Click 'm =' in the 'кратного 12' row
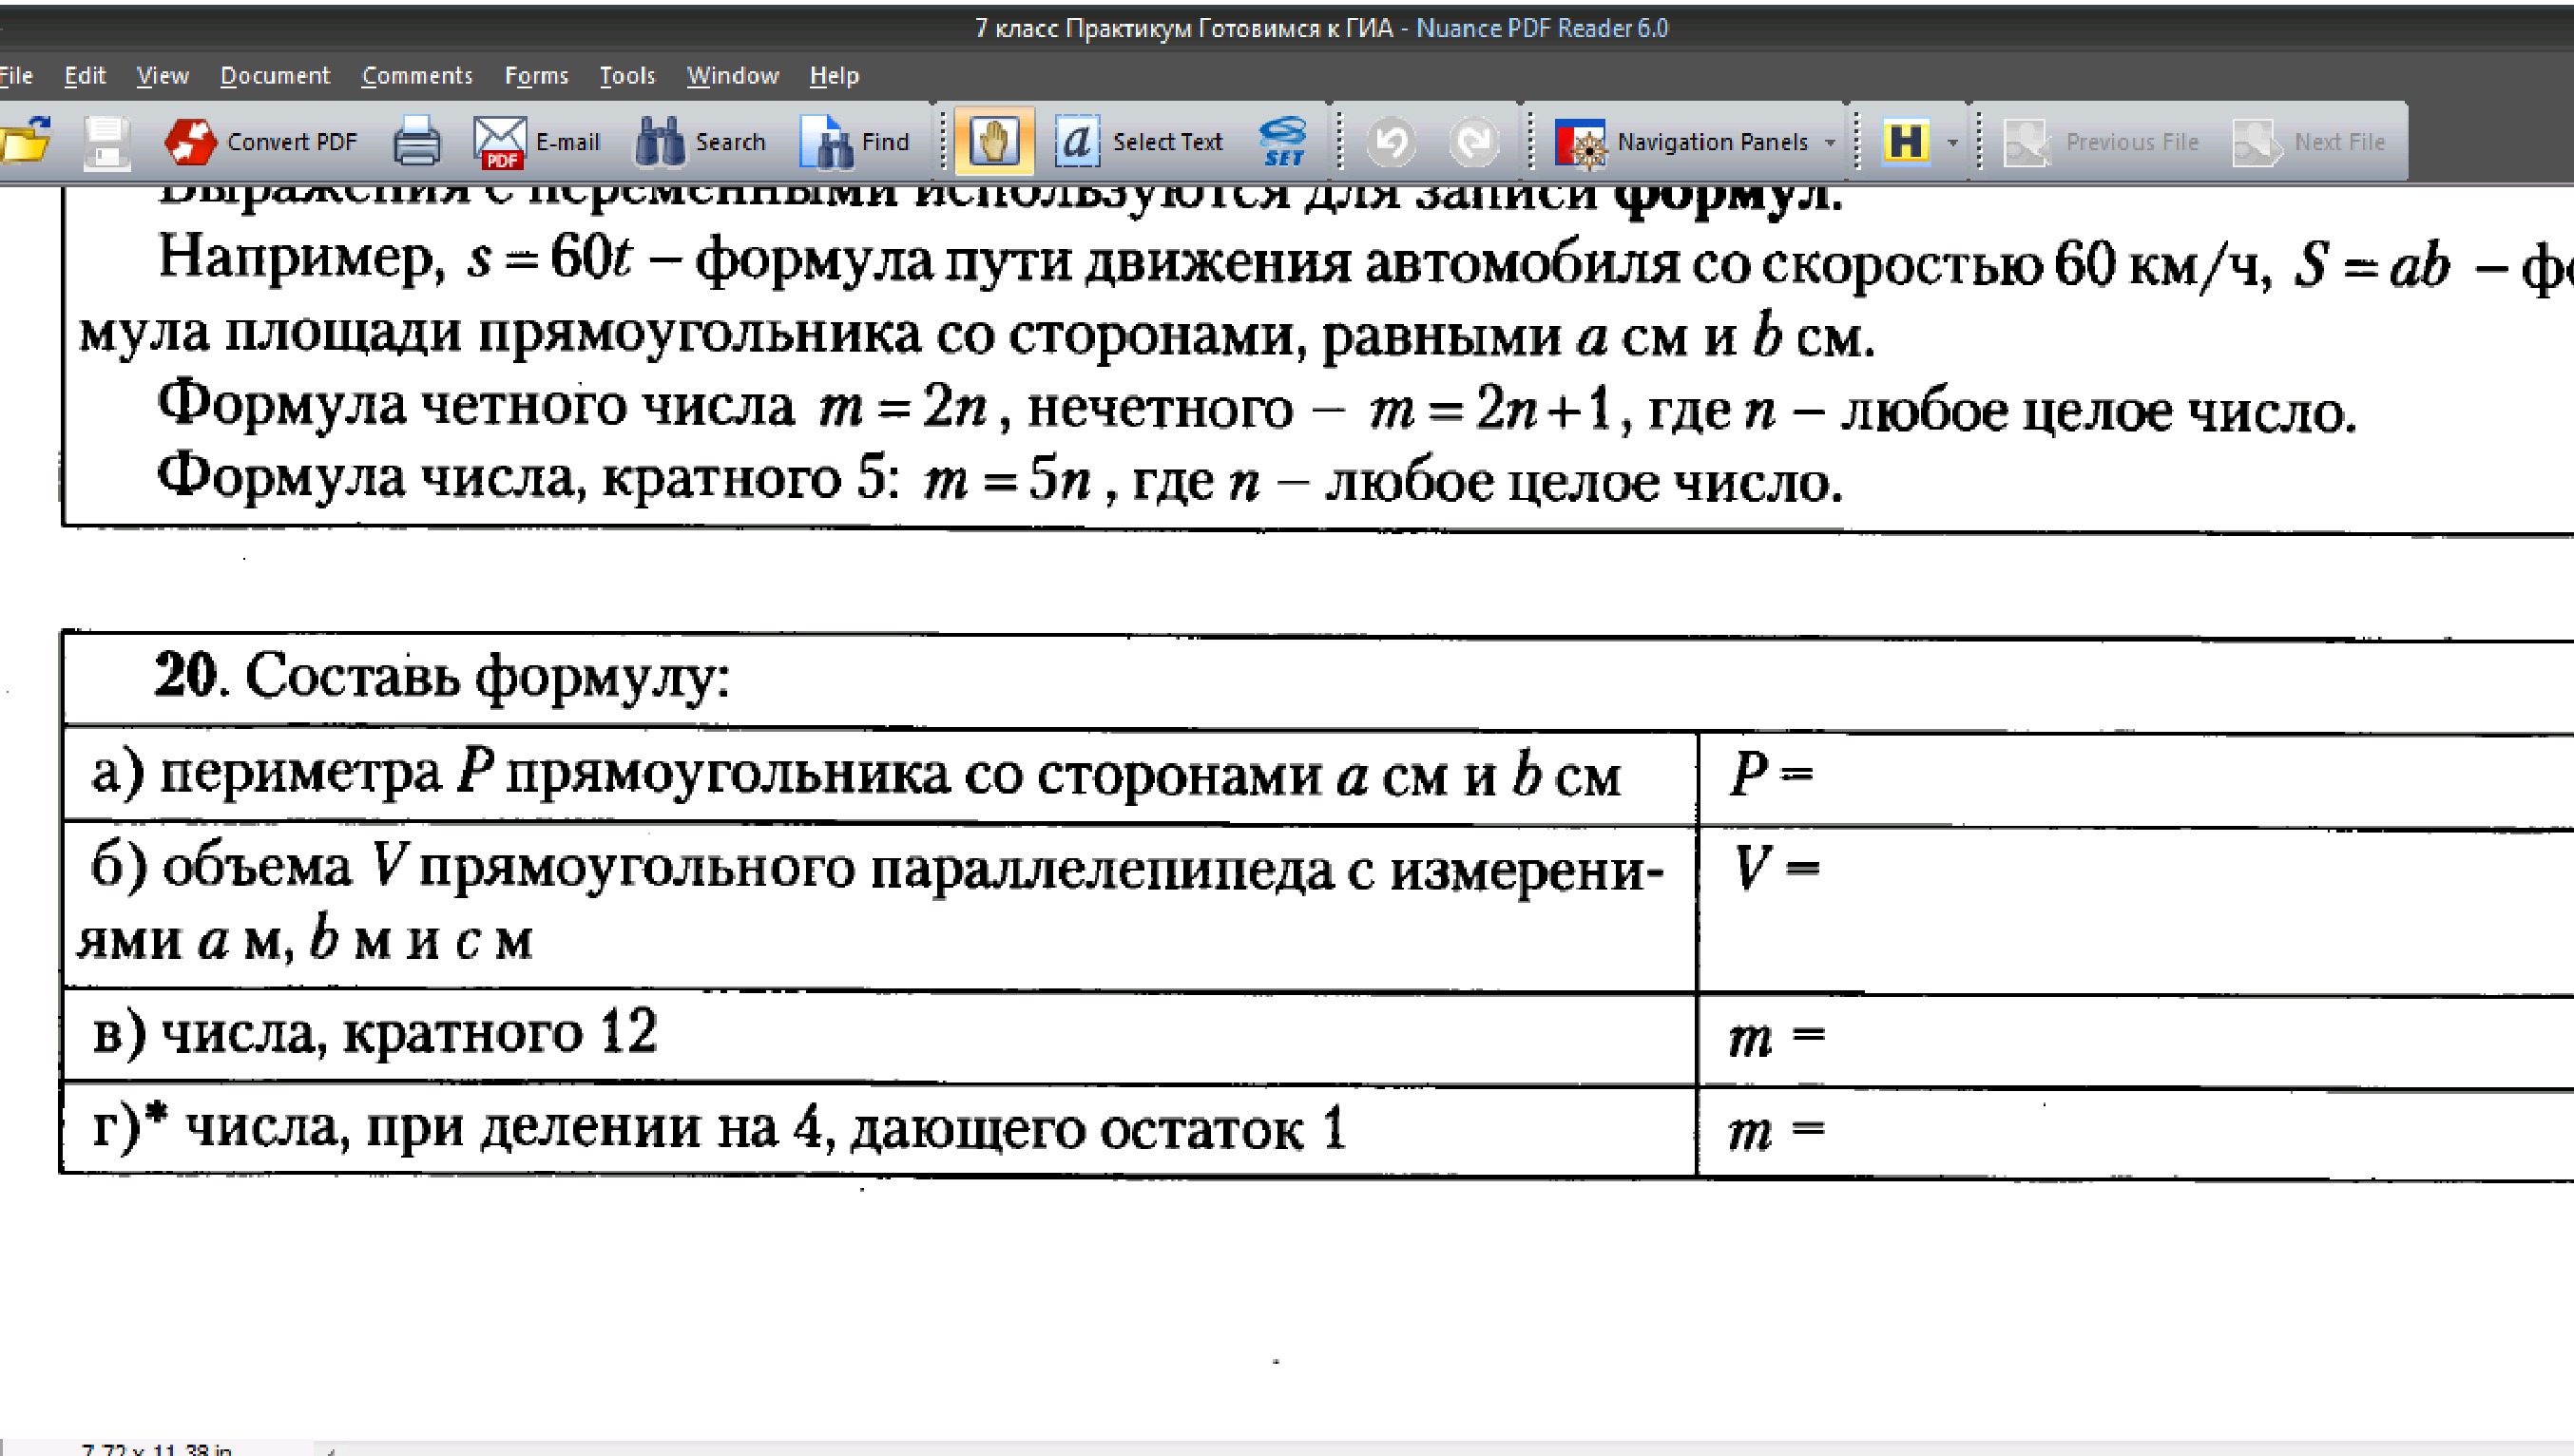This screenshot has height=1456, width=2574. [1776, 1038]
